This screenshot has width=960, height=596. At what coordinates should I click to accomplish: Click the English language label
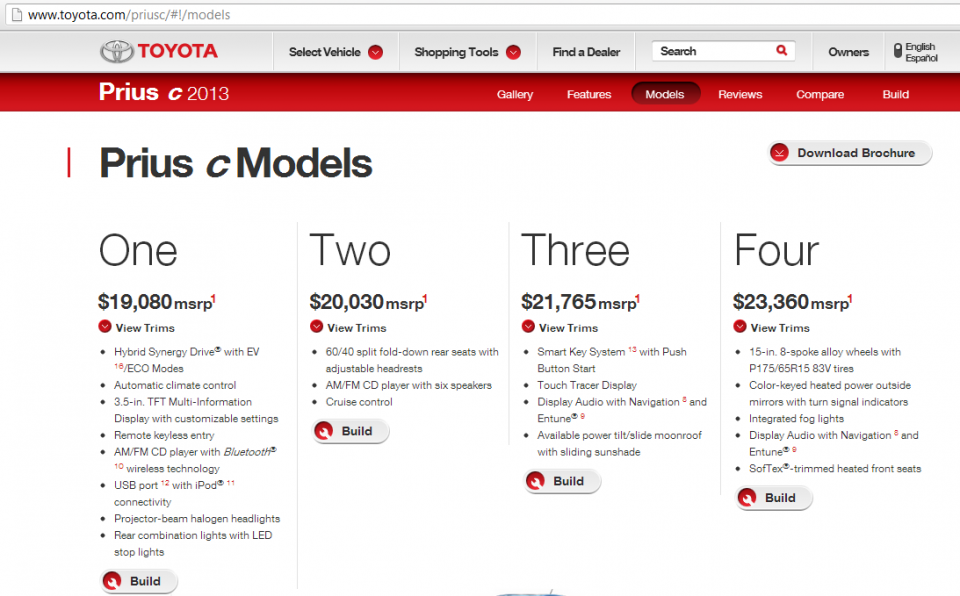pos(920,47)
